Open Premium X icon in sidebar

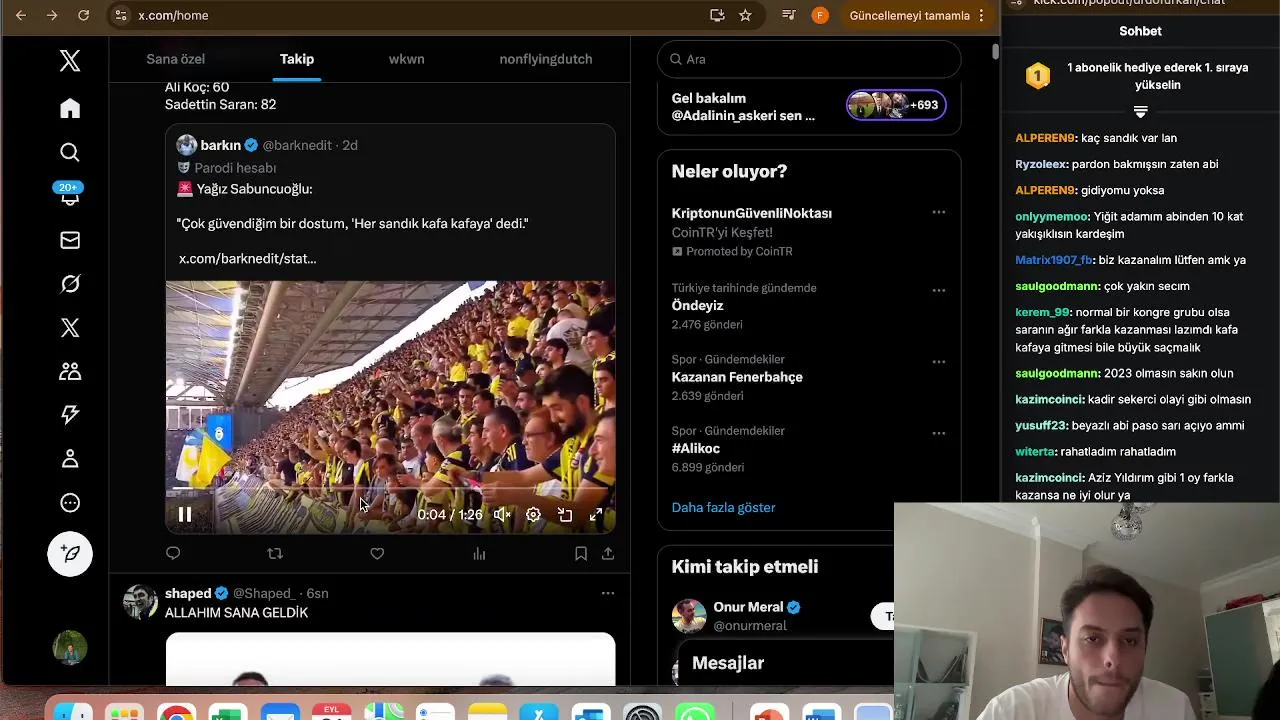[70, 328]
